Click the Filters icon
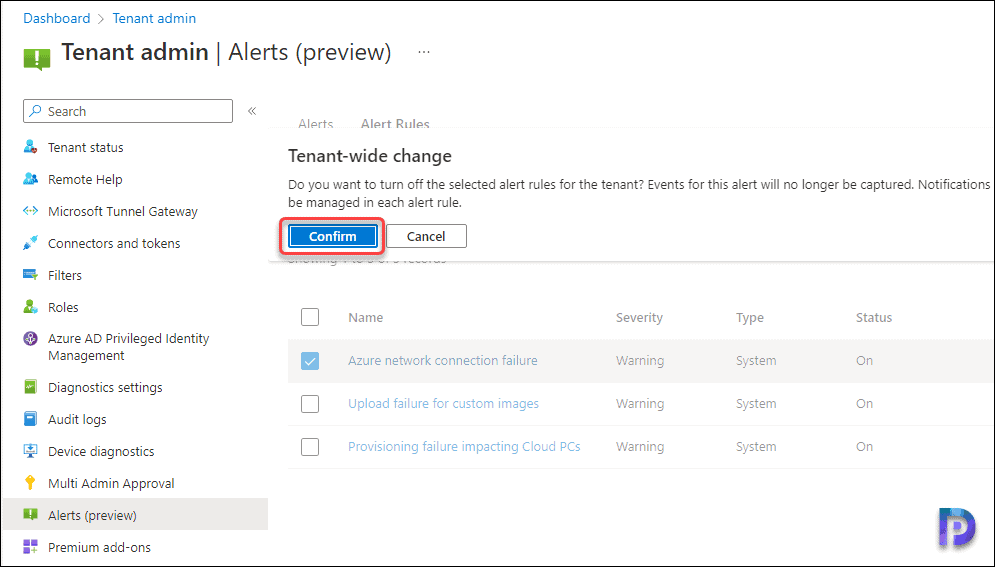 (30, 275)
